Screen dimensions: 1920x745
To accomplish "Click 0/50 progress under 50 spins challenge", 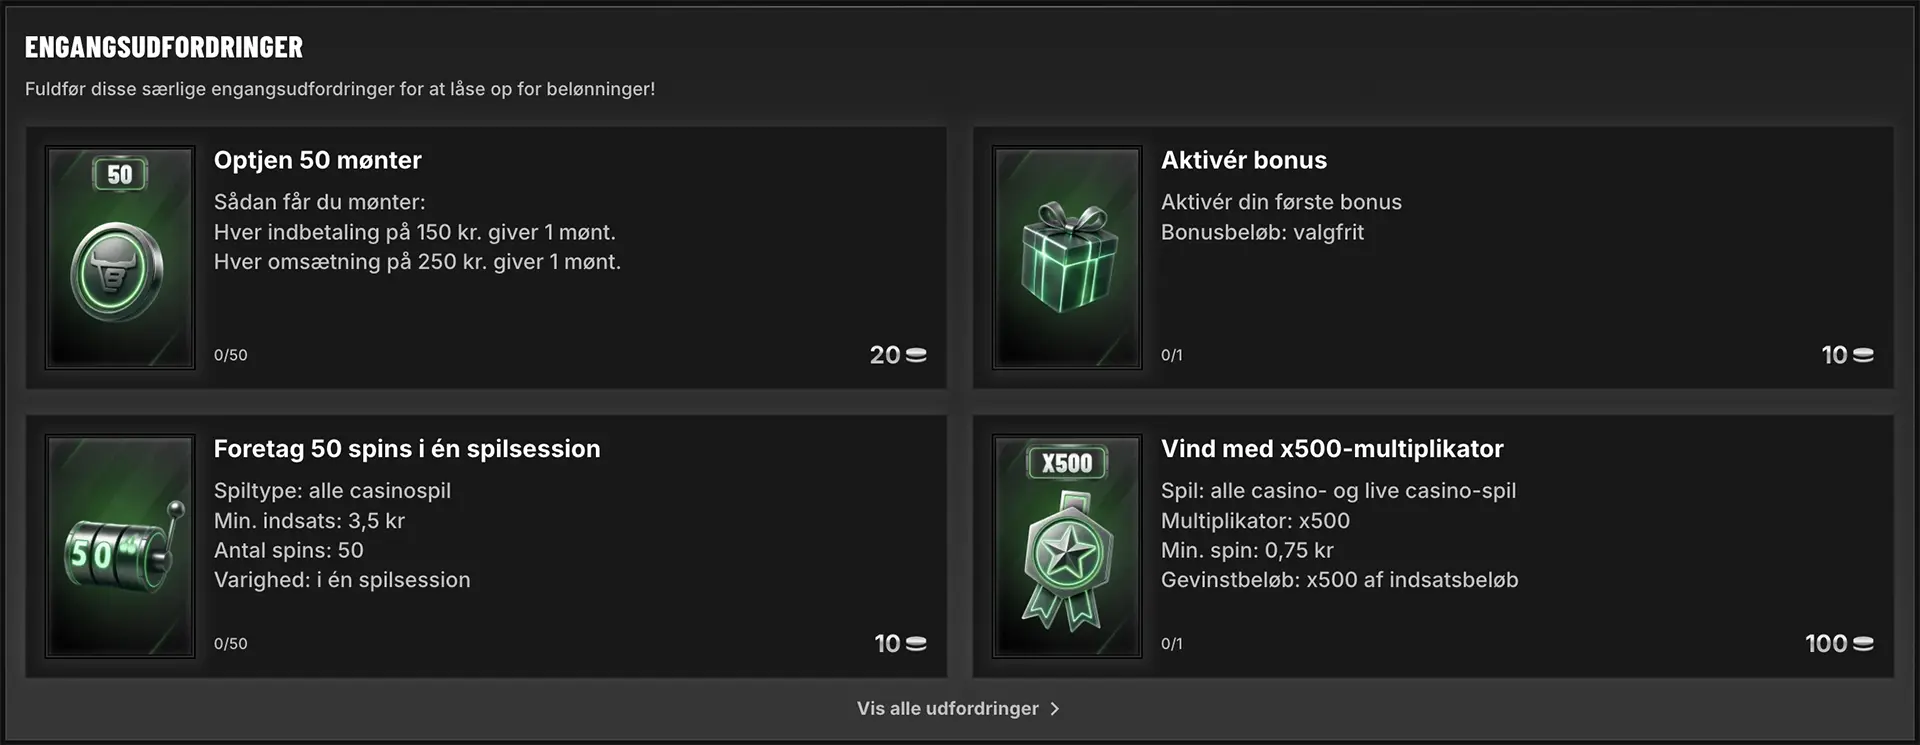I will tap(230, 644).
